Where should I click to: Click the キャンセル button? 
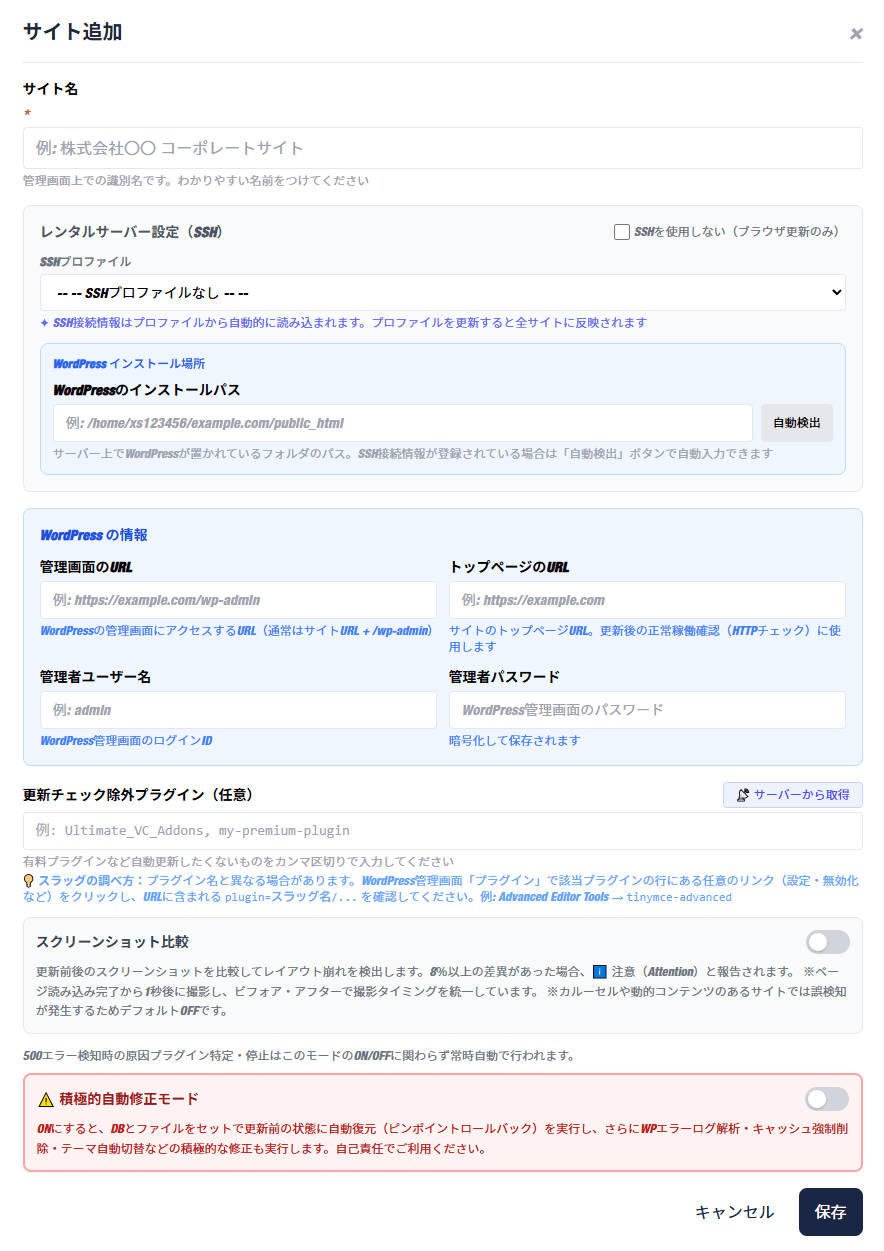[x=734, y=1212]
